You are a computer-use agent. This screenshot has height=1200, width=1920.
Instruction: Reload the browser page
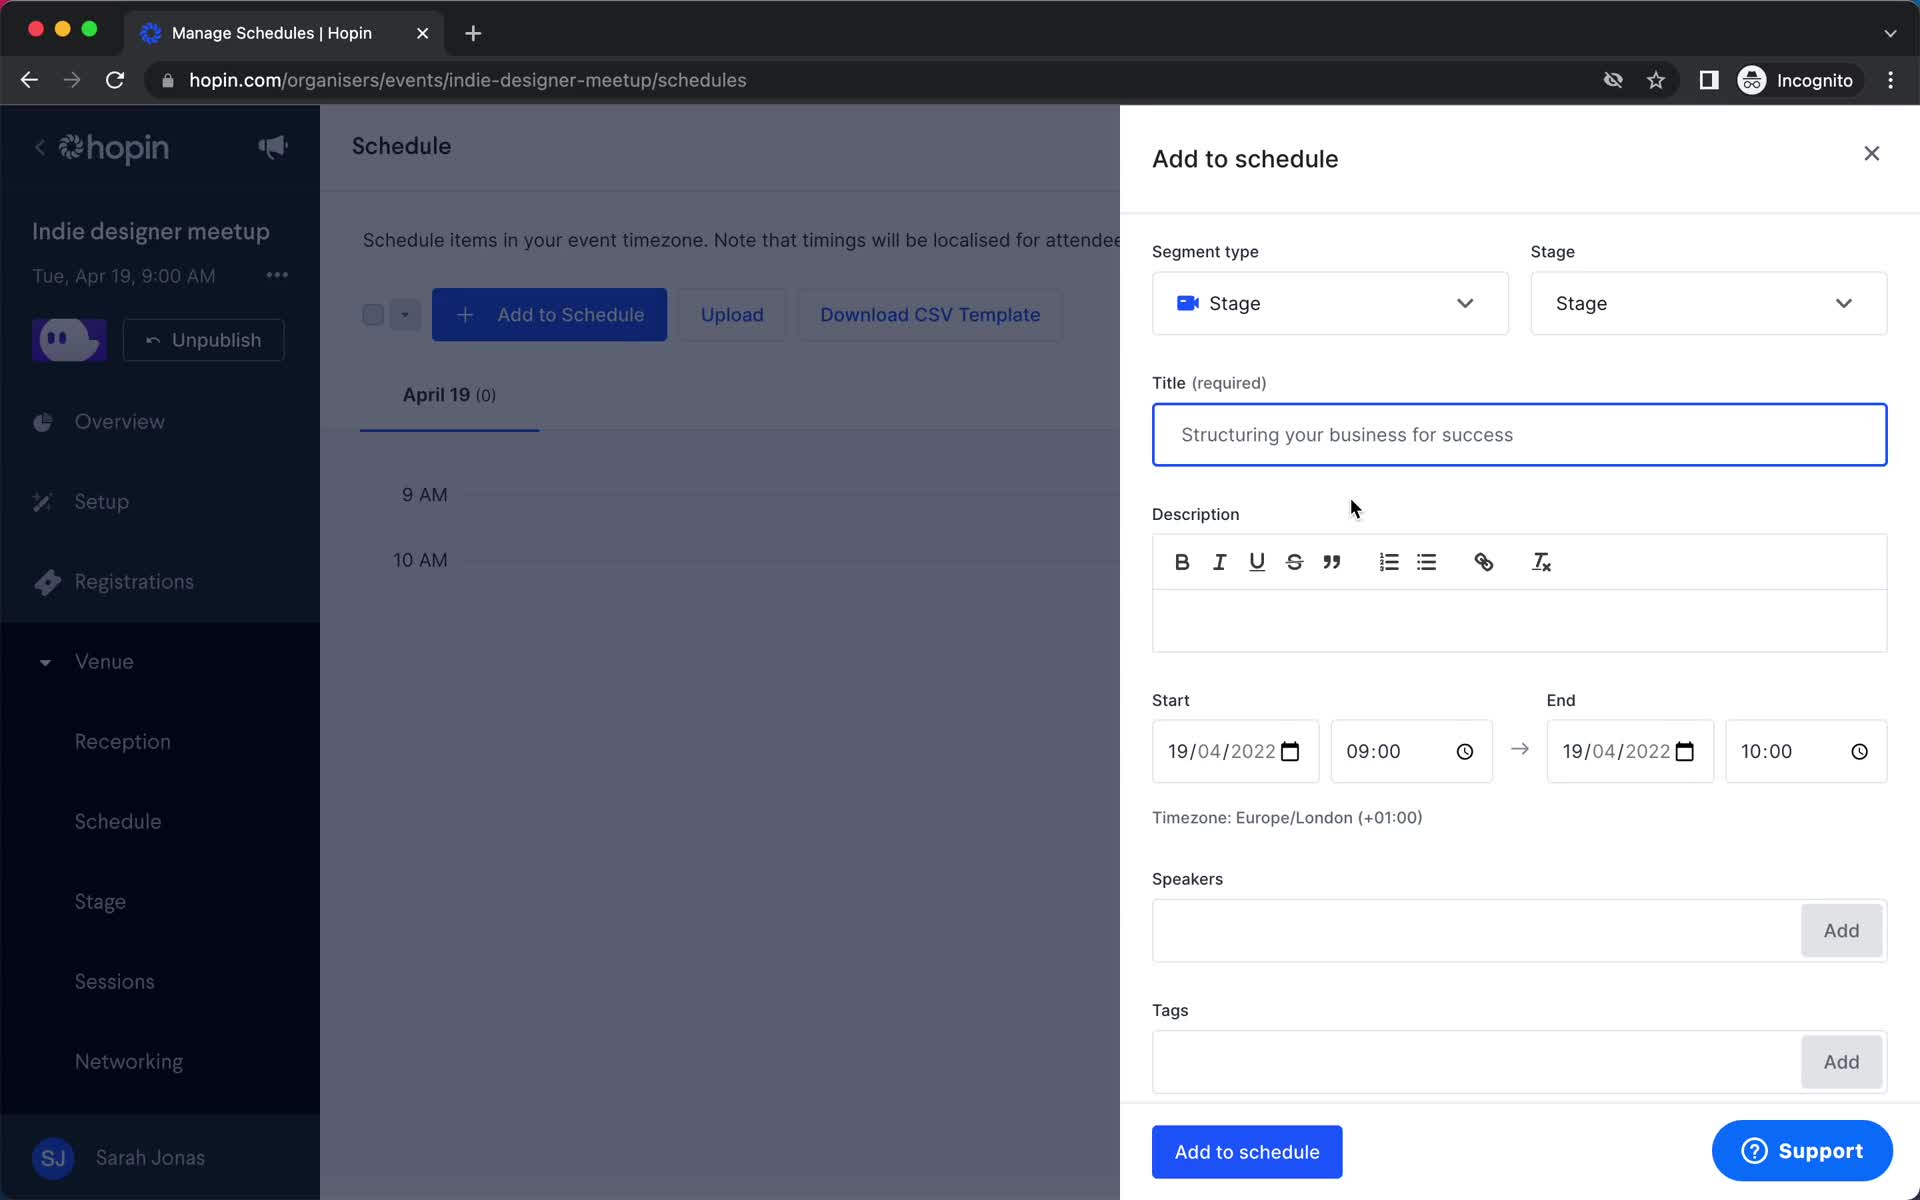pyautogui.click(x=115, y=80)
